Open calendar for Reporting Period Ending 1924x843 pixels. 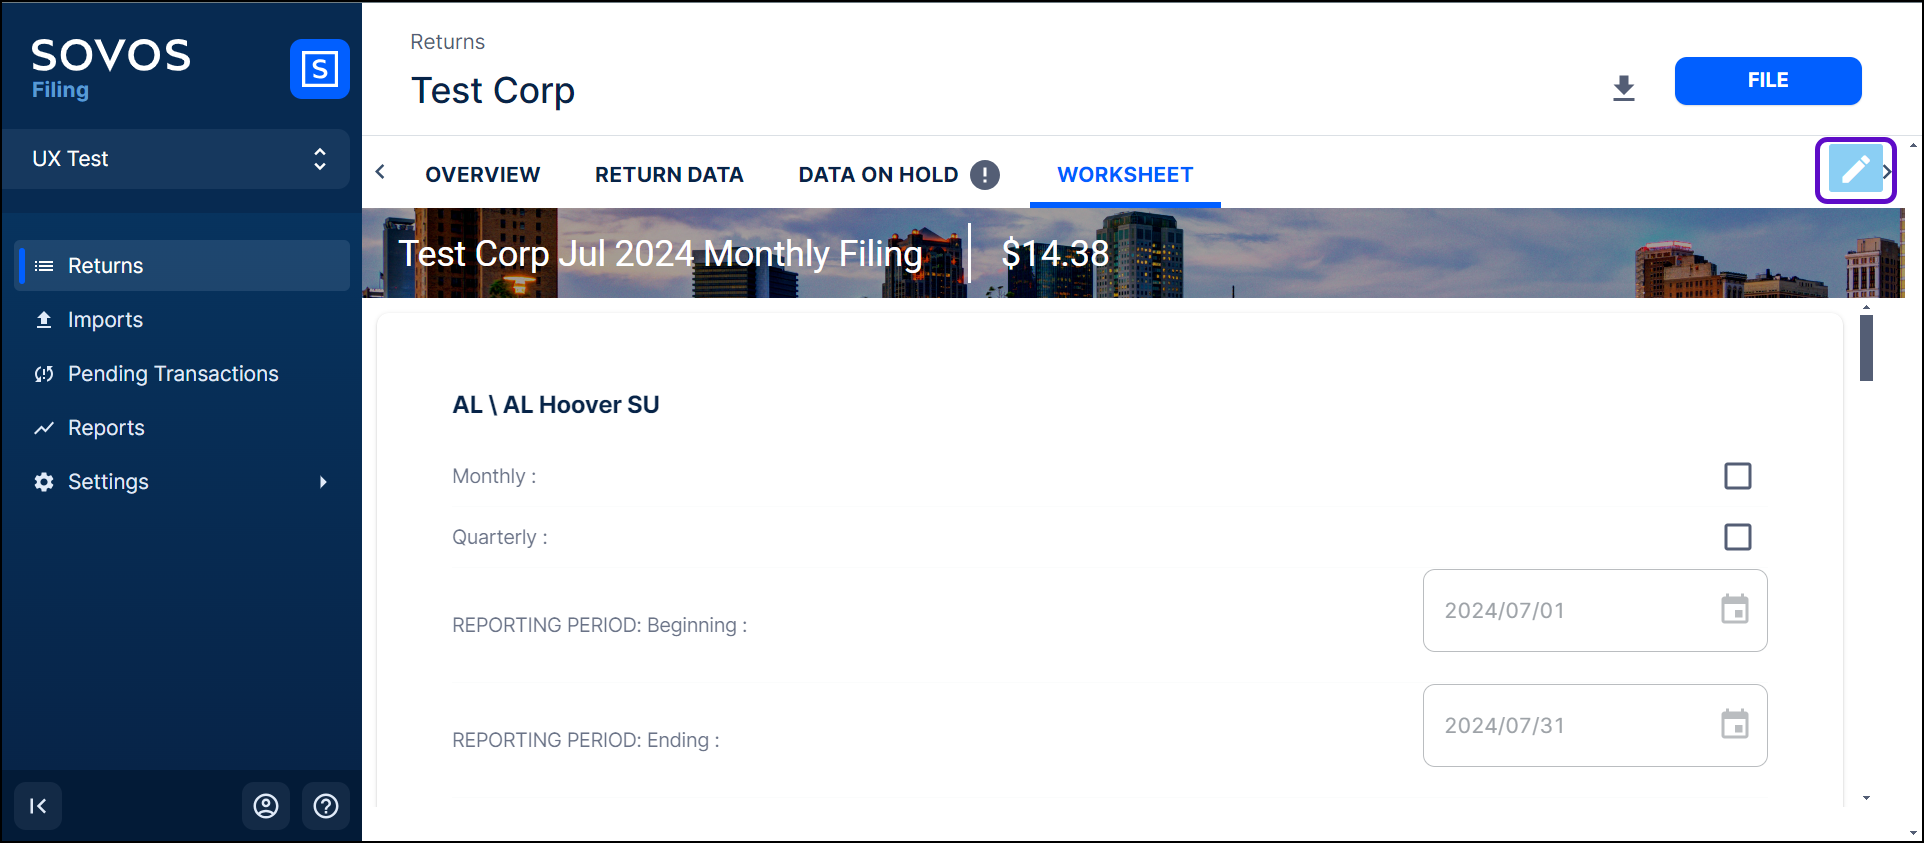1734,724
